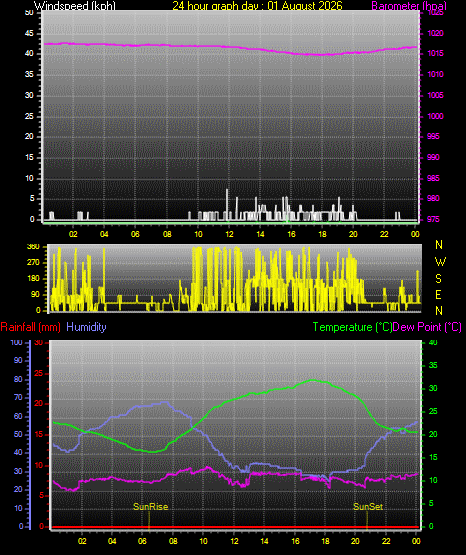
Task: Select the 90 value on wind direction axis
Action: (35, 294)
